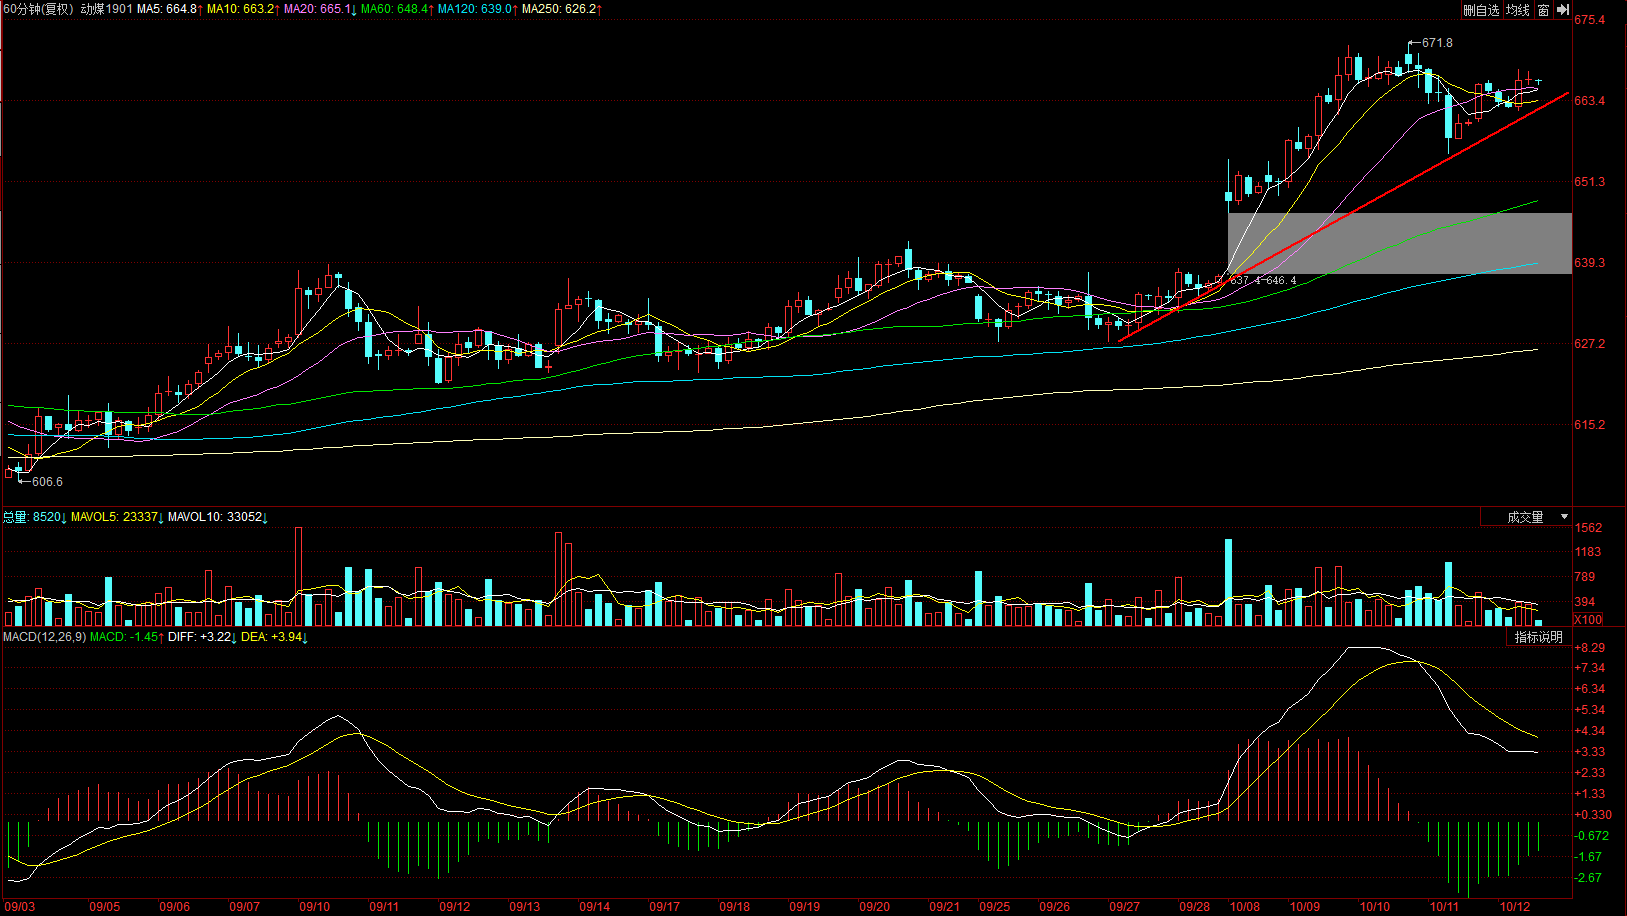Click the 10/12 date on the time axis
Screen dimensions: 1627x916
tap(1515, 907)
